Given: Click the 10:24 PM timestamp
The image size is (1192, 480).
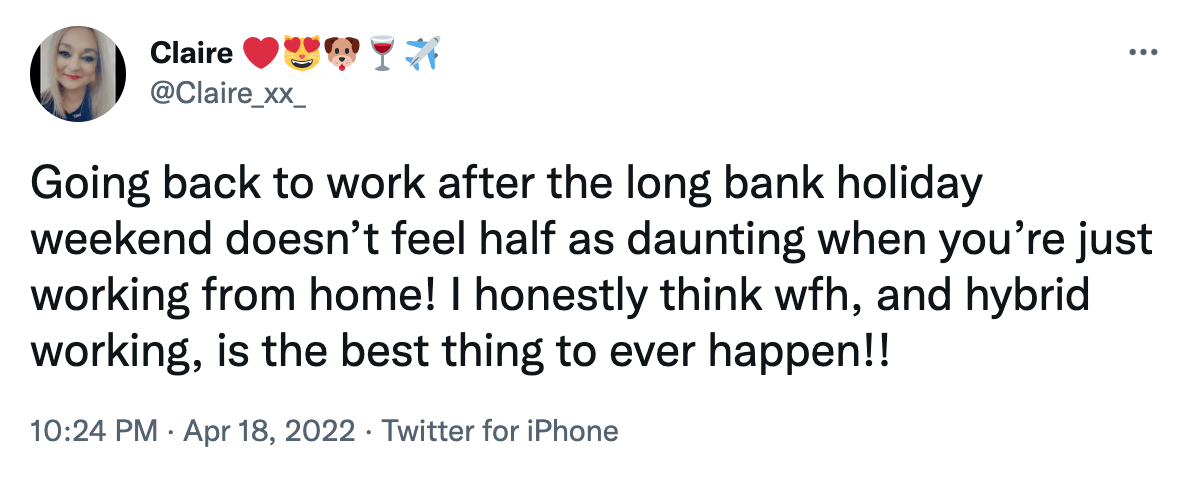Looking at the screenshot, I should pyautogui.click(x=94, y=432).
